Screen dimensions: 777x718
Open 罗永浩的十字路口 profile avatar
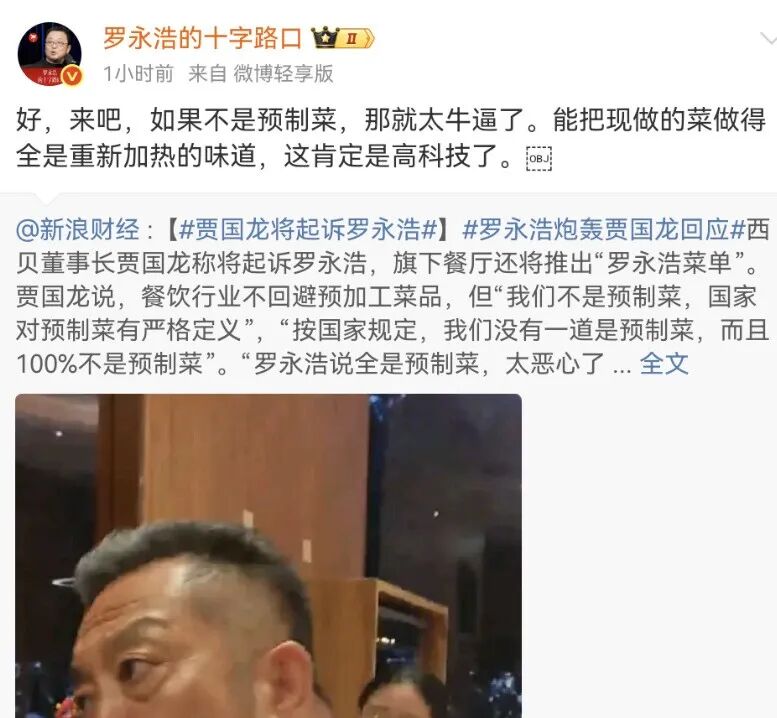click(x=50, y=54)
